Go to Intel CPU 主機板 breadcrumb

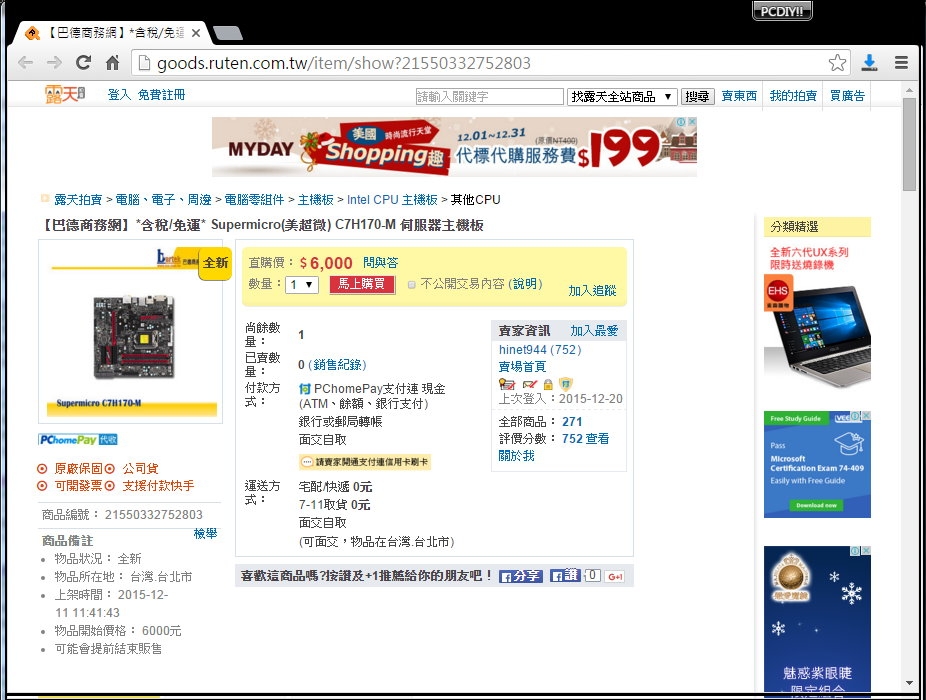coord(392,200)
